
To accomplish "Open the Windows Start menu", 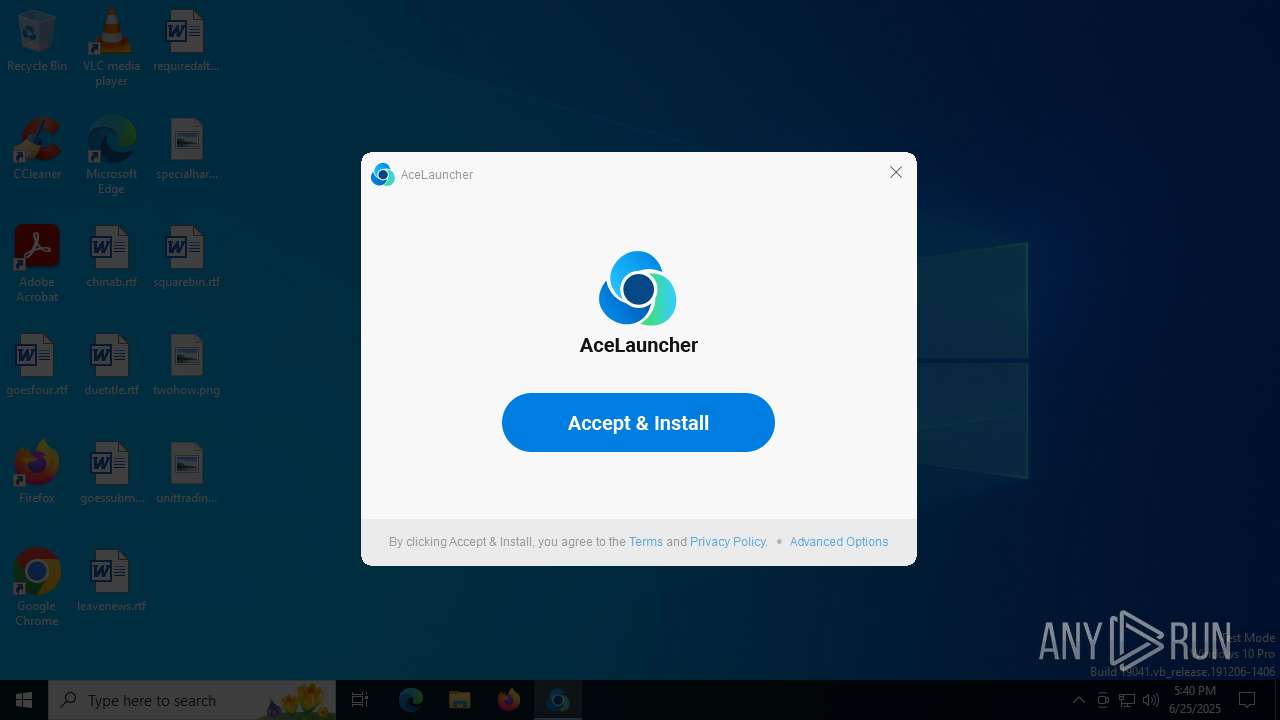I will click(24, 700).
